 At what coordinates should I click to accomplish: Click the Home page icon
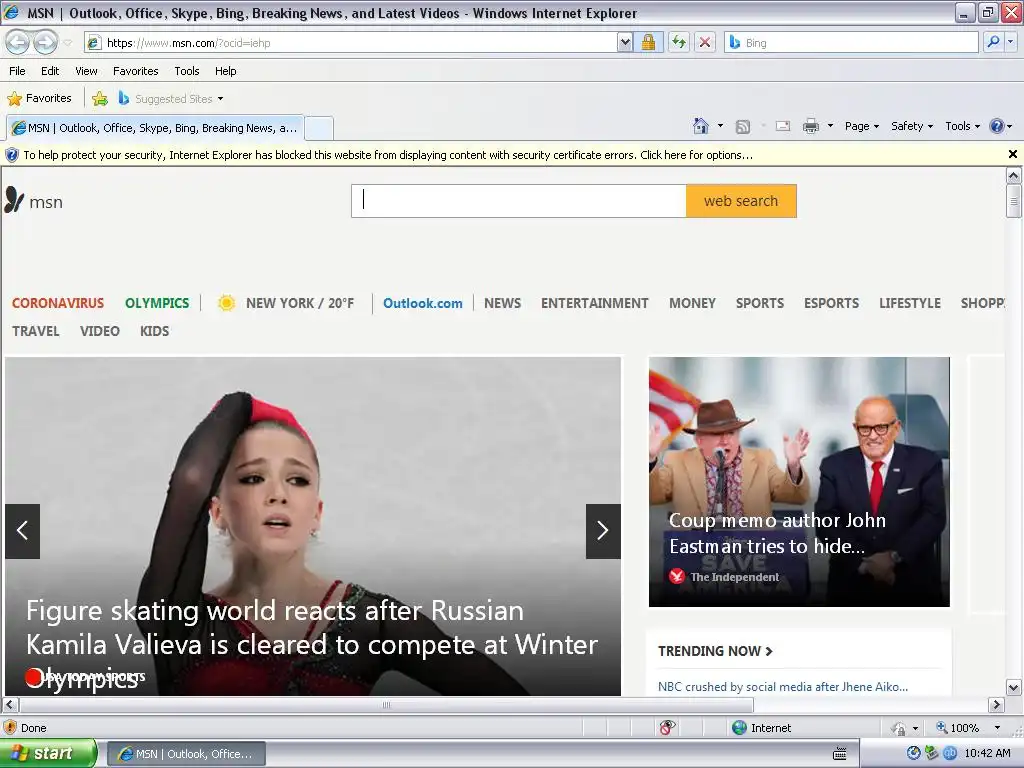(x=701, y=126)
